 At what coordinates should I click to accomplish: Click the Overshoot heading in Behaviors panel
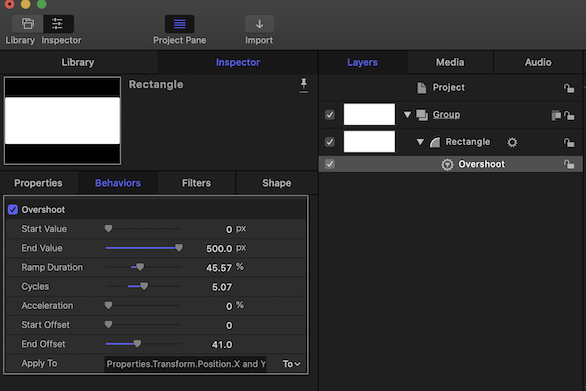click(x=43, y=210)
